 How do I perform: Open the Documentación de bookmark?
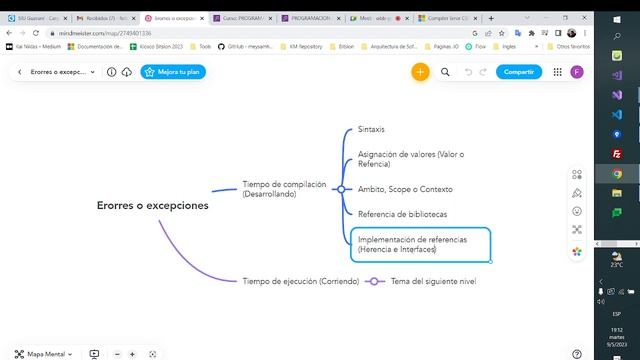95,47
